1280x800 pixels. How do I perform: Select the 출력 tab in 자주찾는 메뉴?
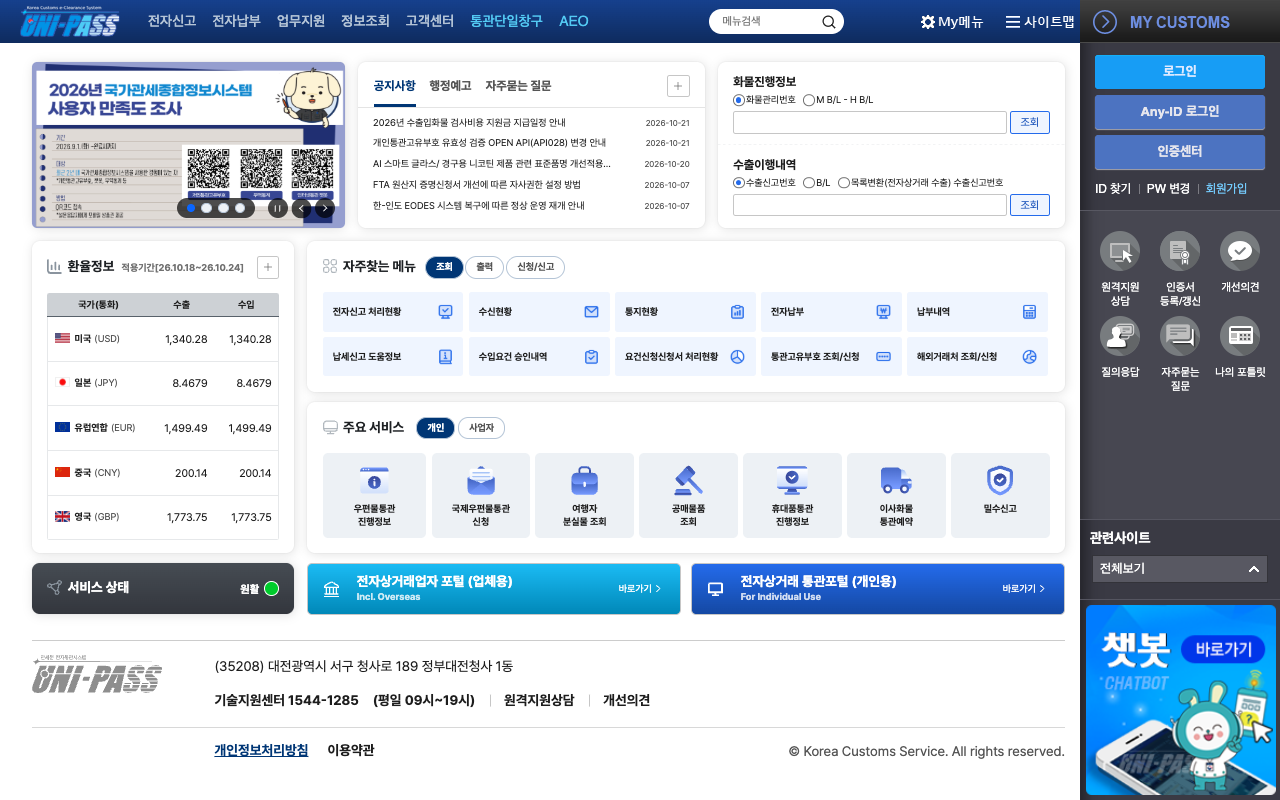(484, 267)
